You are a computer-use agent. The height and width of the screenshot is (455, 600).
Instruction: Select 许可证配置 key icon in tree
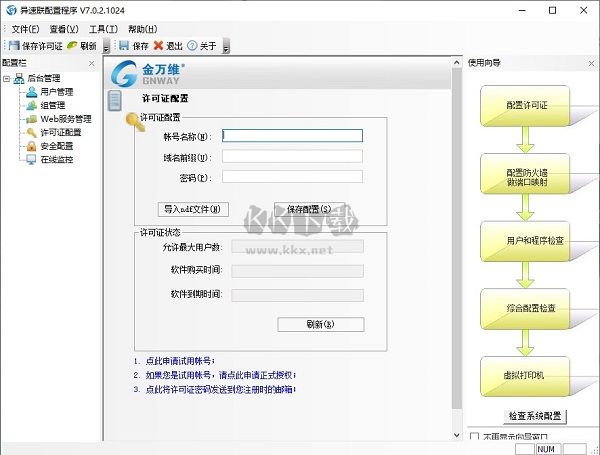(x=31, y=132)
